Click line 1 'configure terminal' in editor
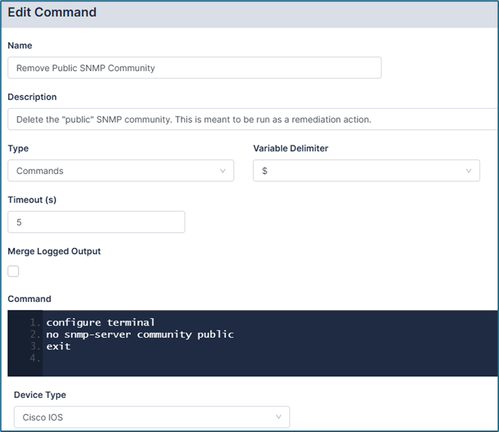Screen dimensions: 499x432 (x=100, y=322)
